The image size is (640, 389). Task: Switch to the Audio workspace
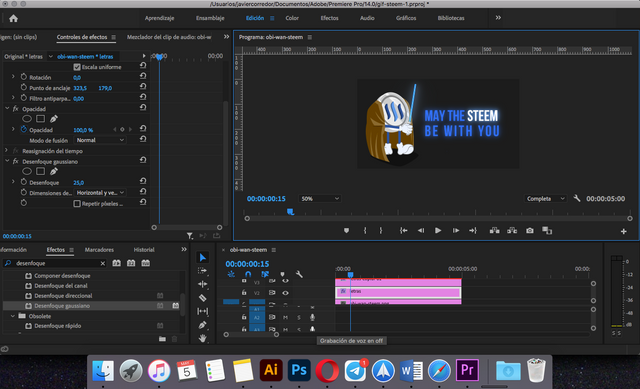[x=367, y=18]
